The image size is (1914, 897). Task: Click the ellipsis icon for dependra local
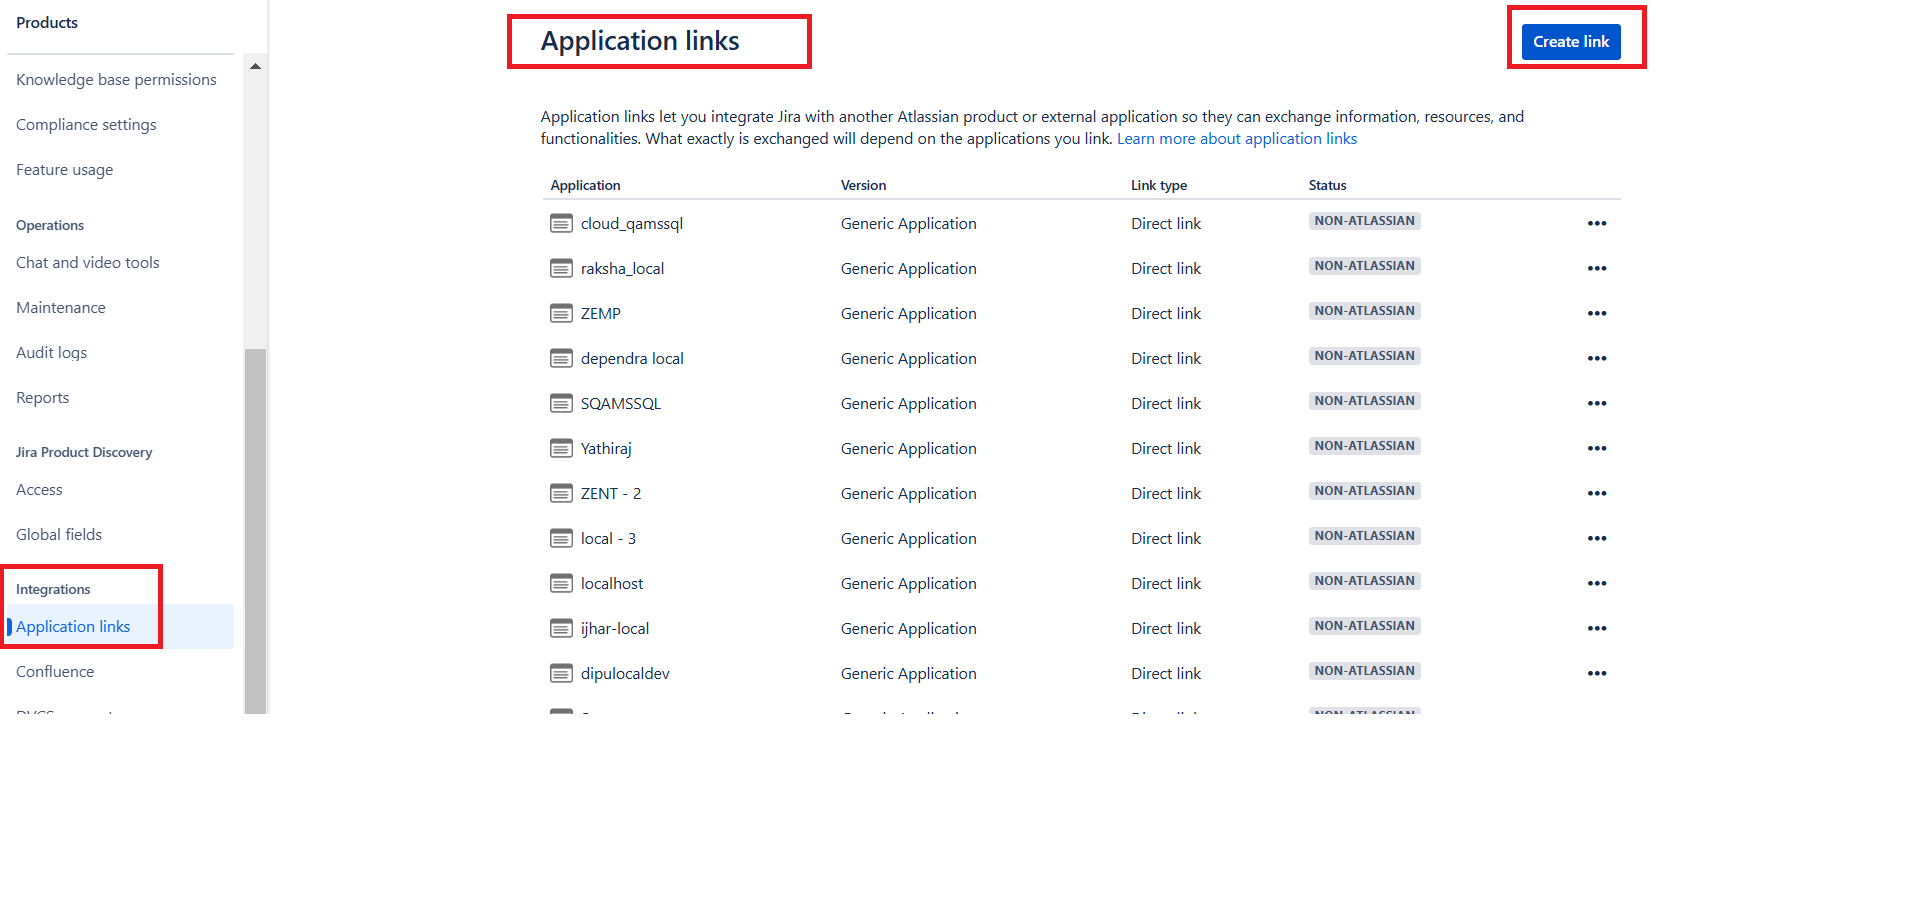(1596, 358)
